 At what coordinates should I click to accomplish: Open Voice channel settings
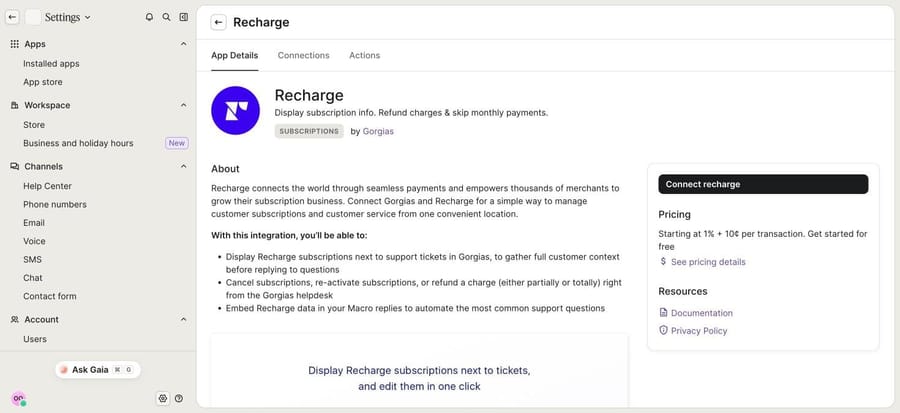pos(34,241)
